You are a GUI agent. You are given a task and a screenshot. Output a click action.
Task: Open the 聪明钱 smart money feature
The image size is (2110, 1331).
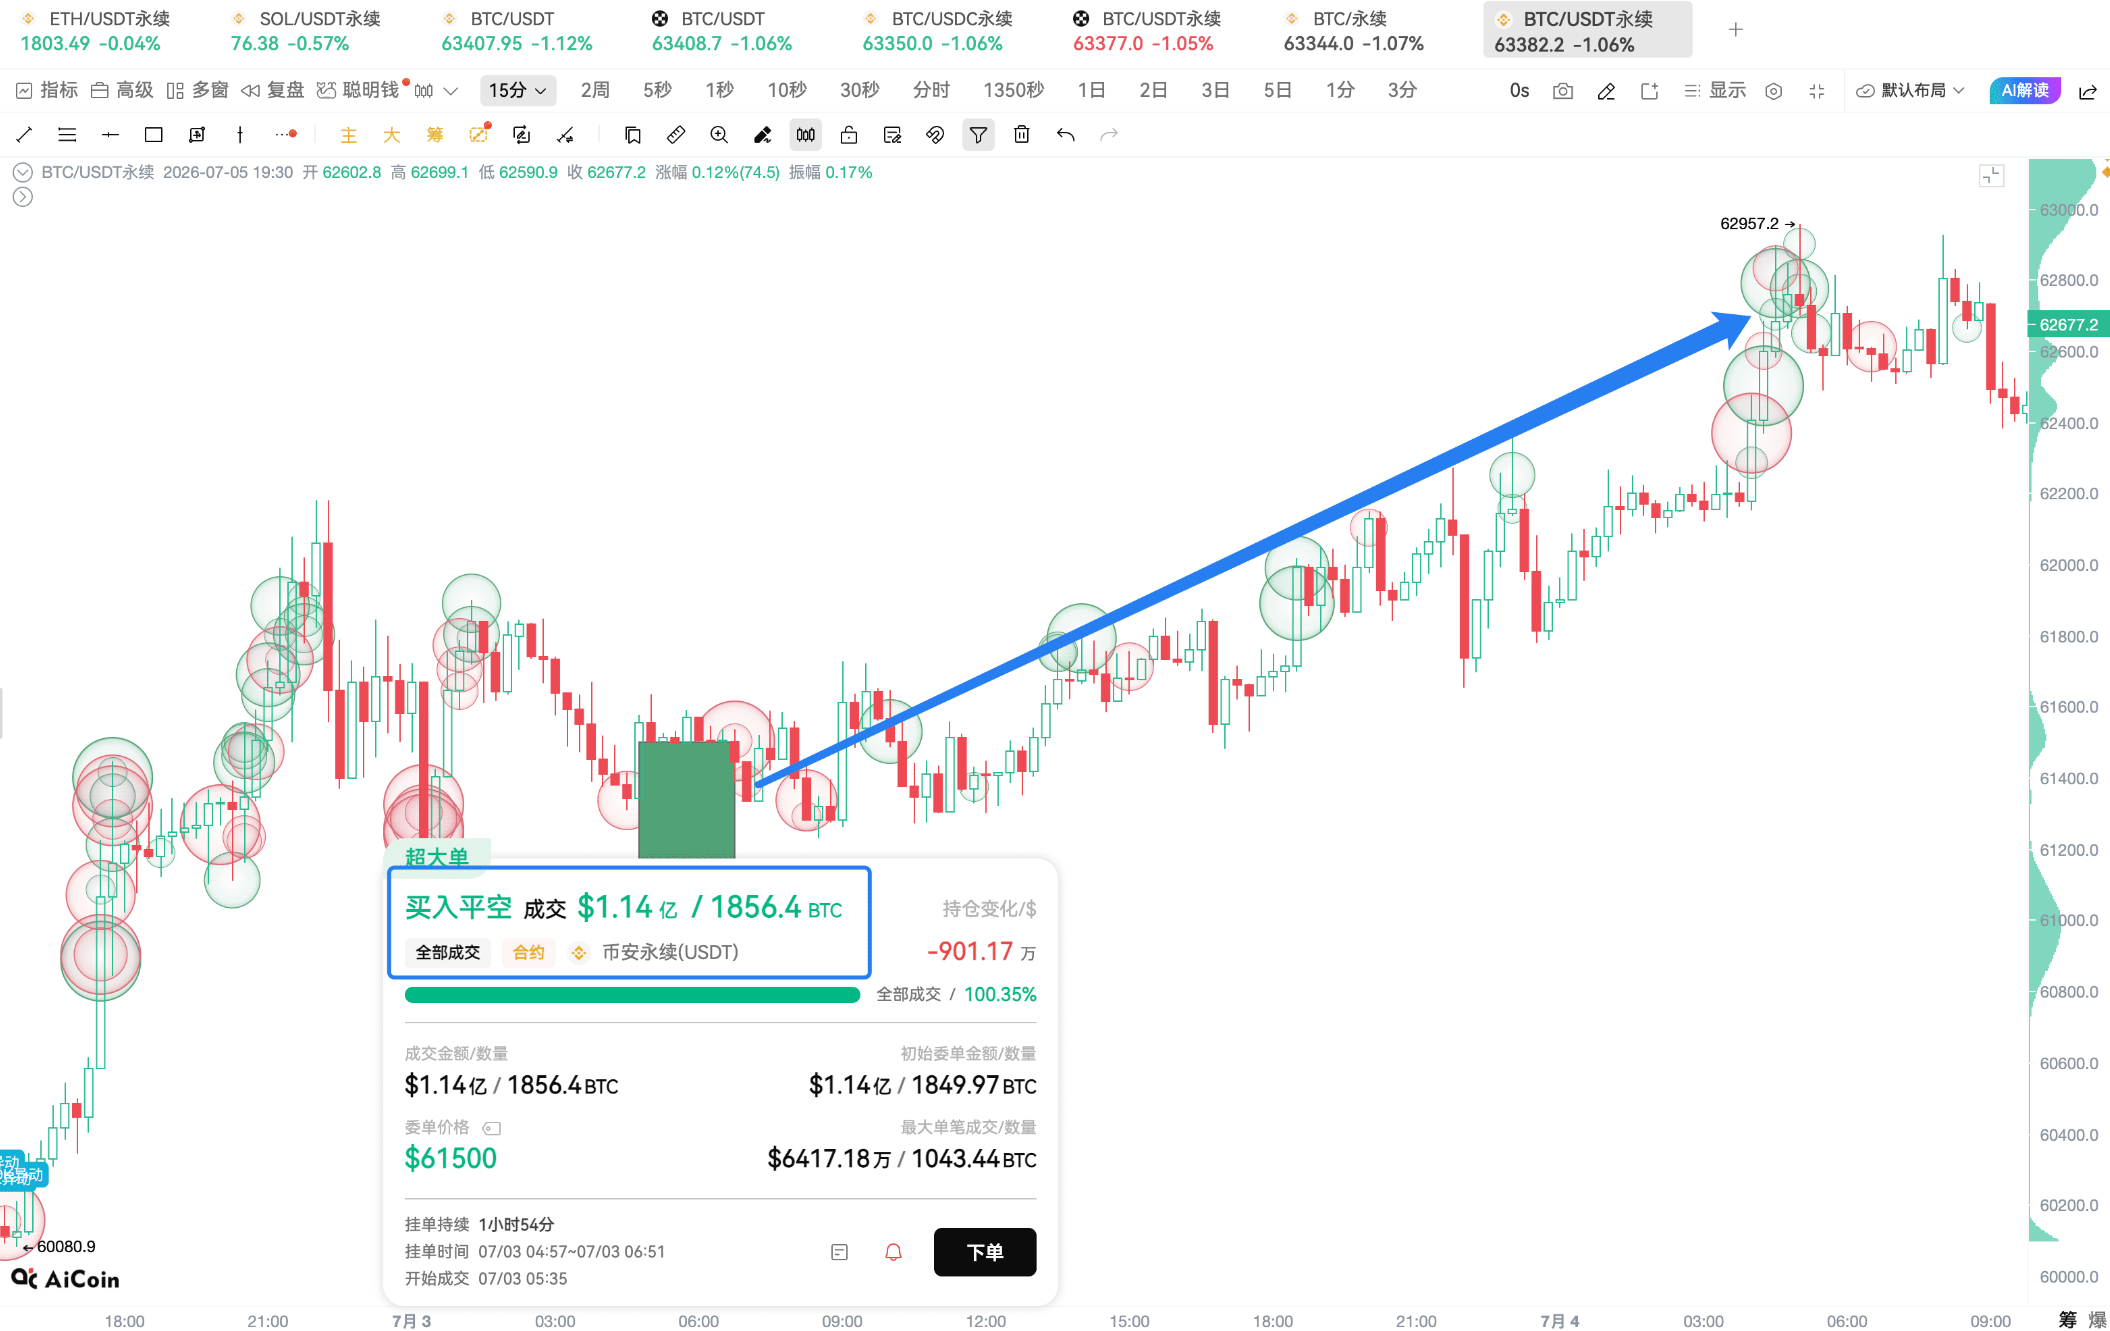pos(359,91)
